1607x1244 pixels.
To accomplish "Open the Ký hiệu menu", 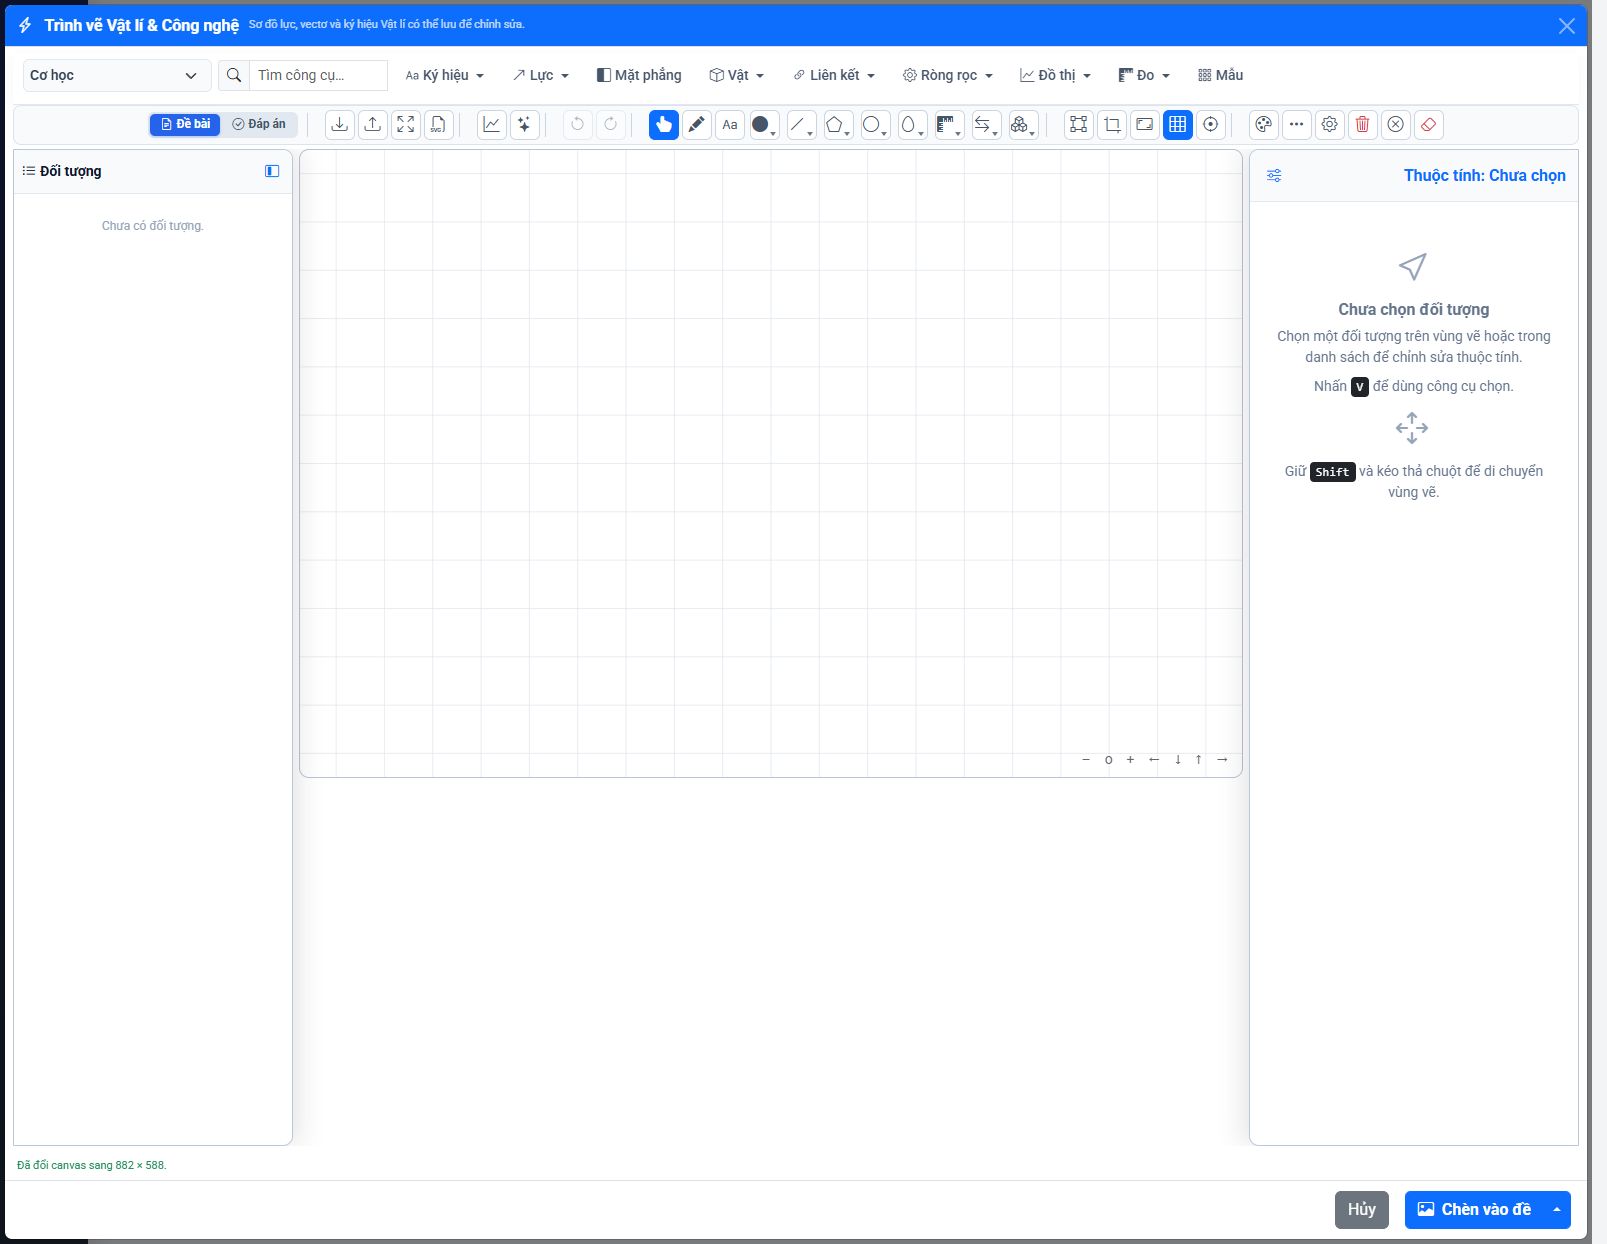I will [x=445, y=75].
